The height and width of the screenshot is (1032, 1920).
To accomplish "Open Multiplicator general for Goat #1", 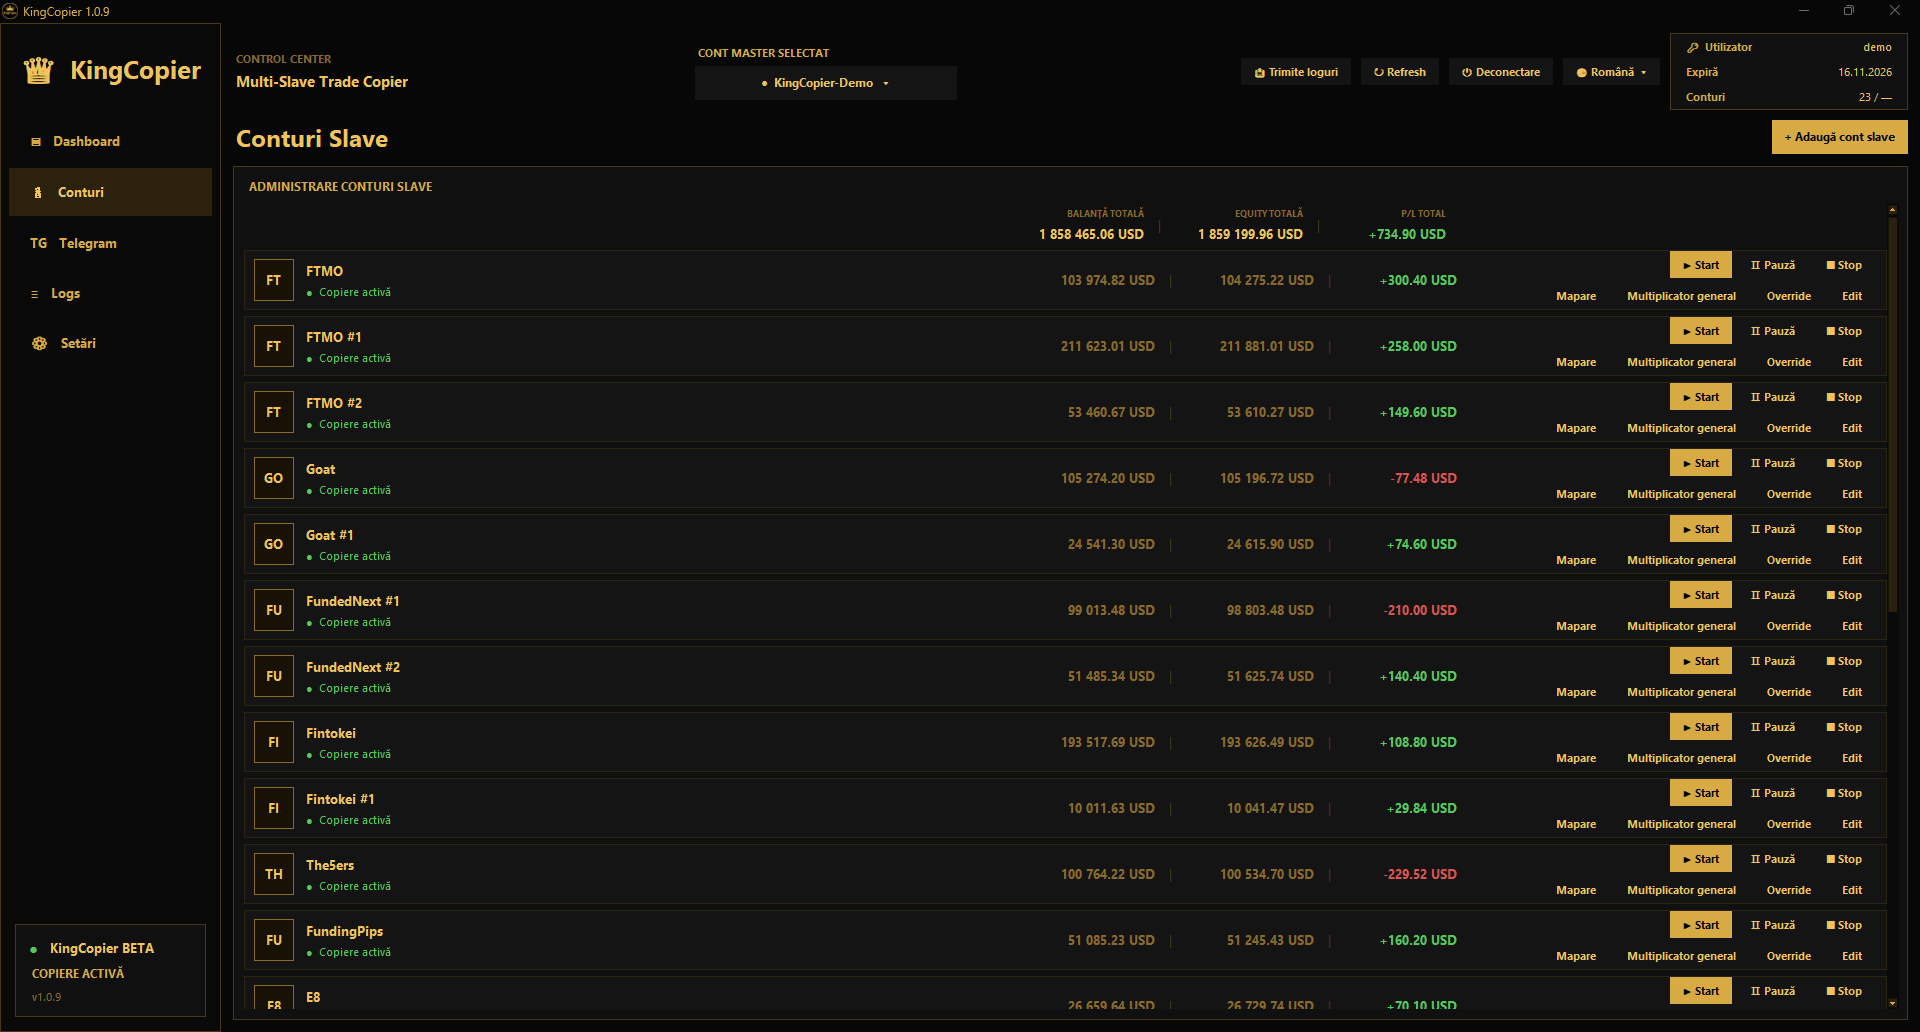I will click(x=1681, y=560).
